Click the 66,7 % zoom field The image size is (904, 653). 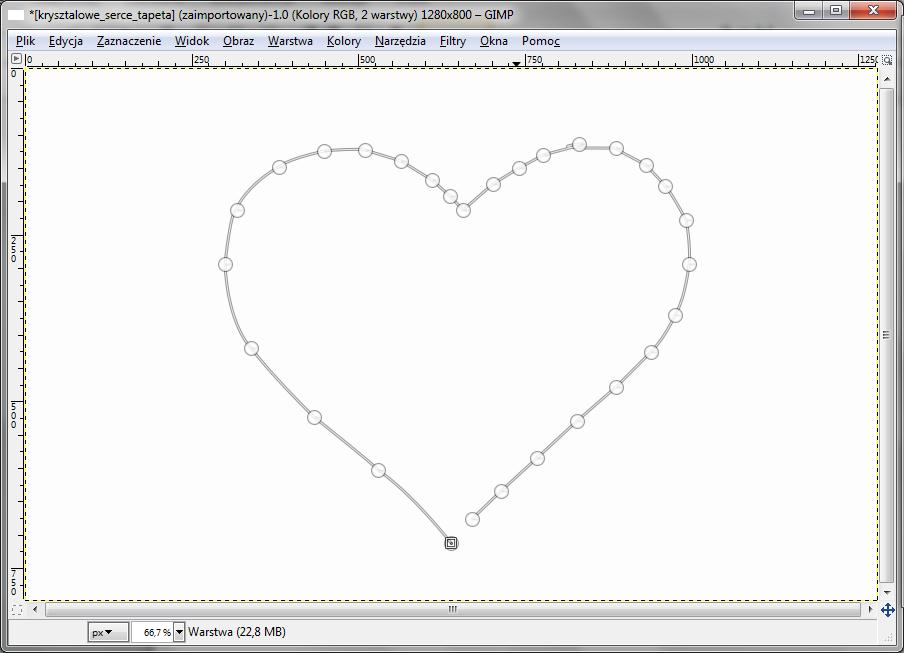coord(153,632)
